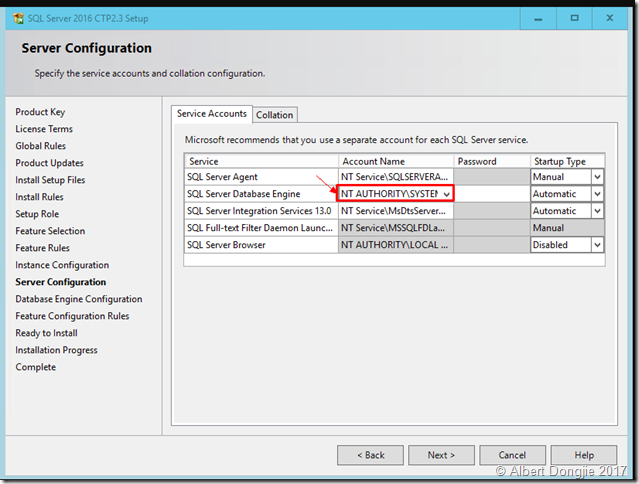Select Install Rules step in sidebar

pyautogui.click(x=39, y=197)
